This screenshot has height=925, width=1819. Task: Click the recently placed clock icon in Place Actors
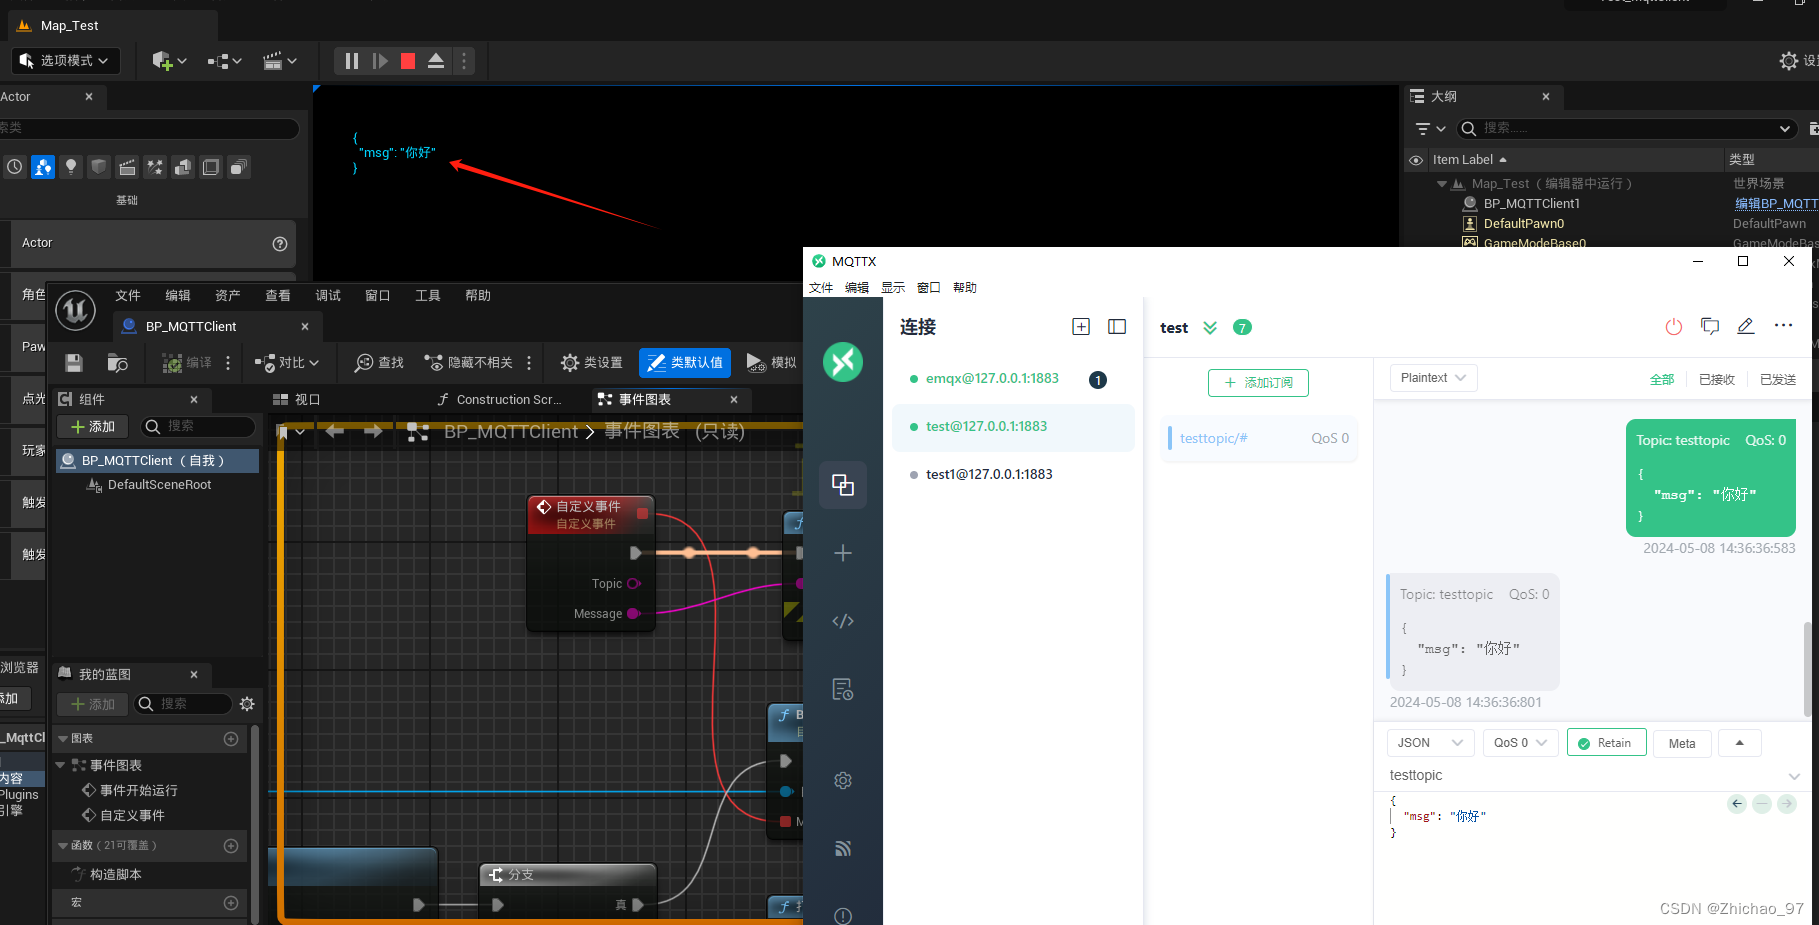click(x=14, y=167)
